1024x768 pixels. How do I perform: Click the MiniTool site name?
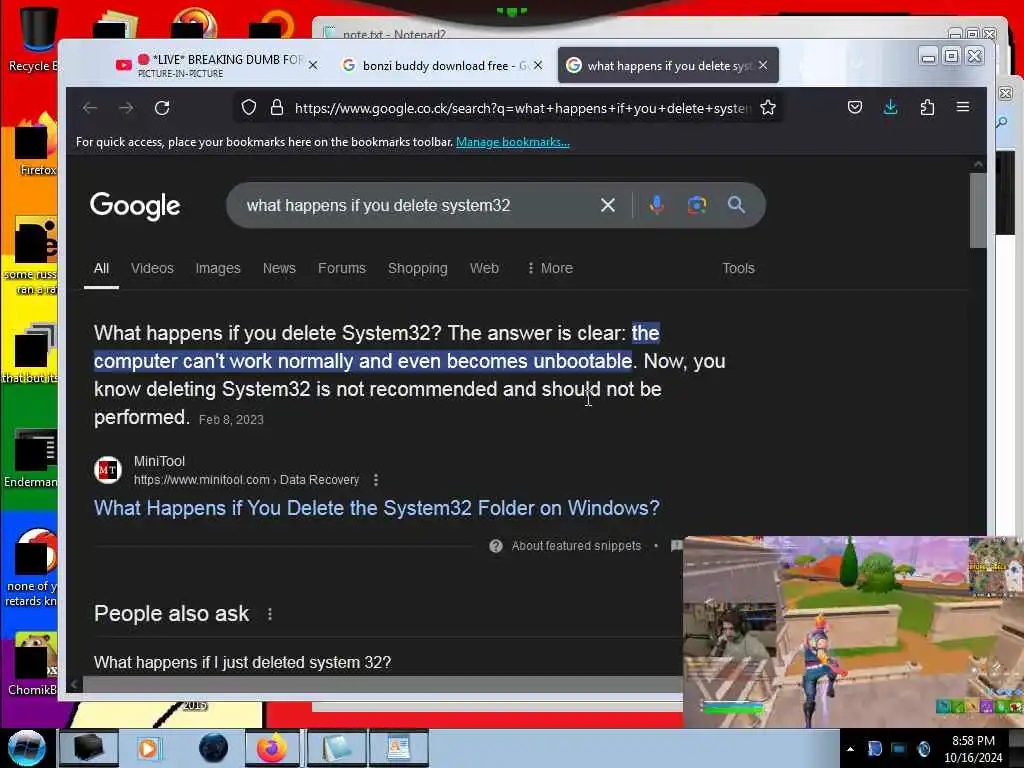click(159, 461)
